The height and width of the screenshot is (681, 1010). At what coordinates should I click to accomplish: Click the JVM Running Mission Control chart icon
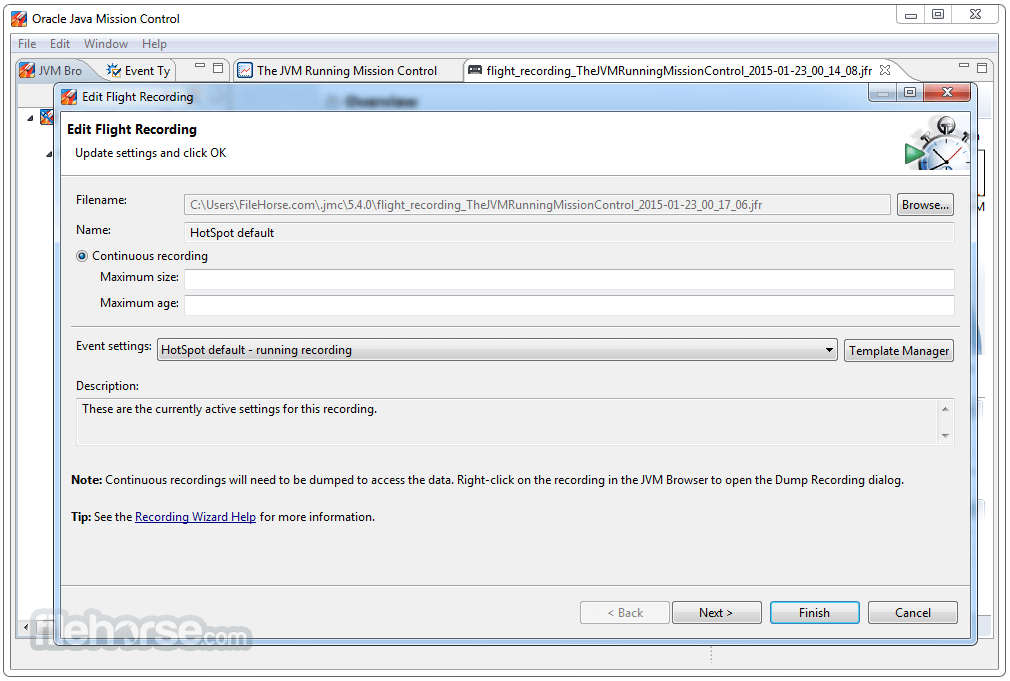245,71
